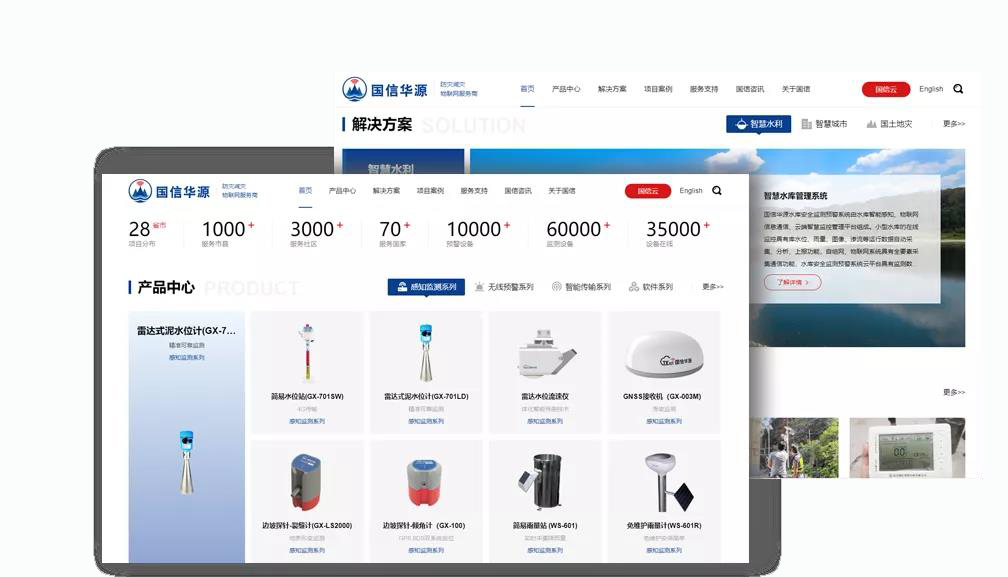Select the 感知监测系列 product tab
The image size is (1008, 577).
(x=426, y=287)
